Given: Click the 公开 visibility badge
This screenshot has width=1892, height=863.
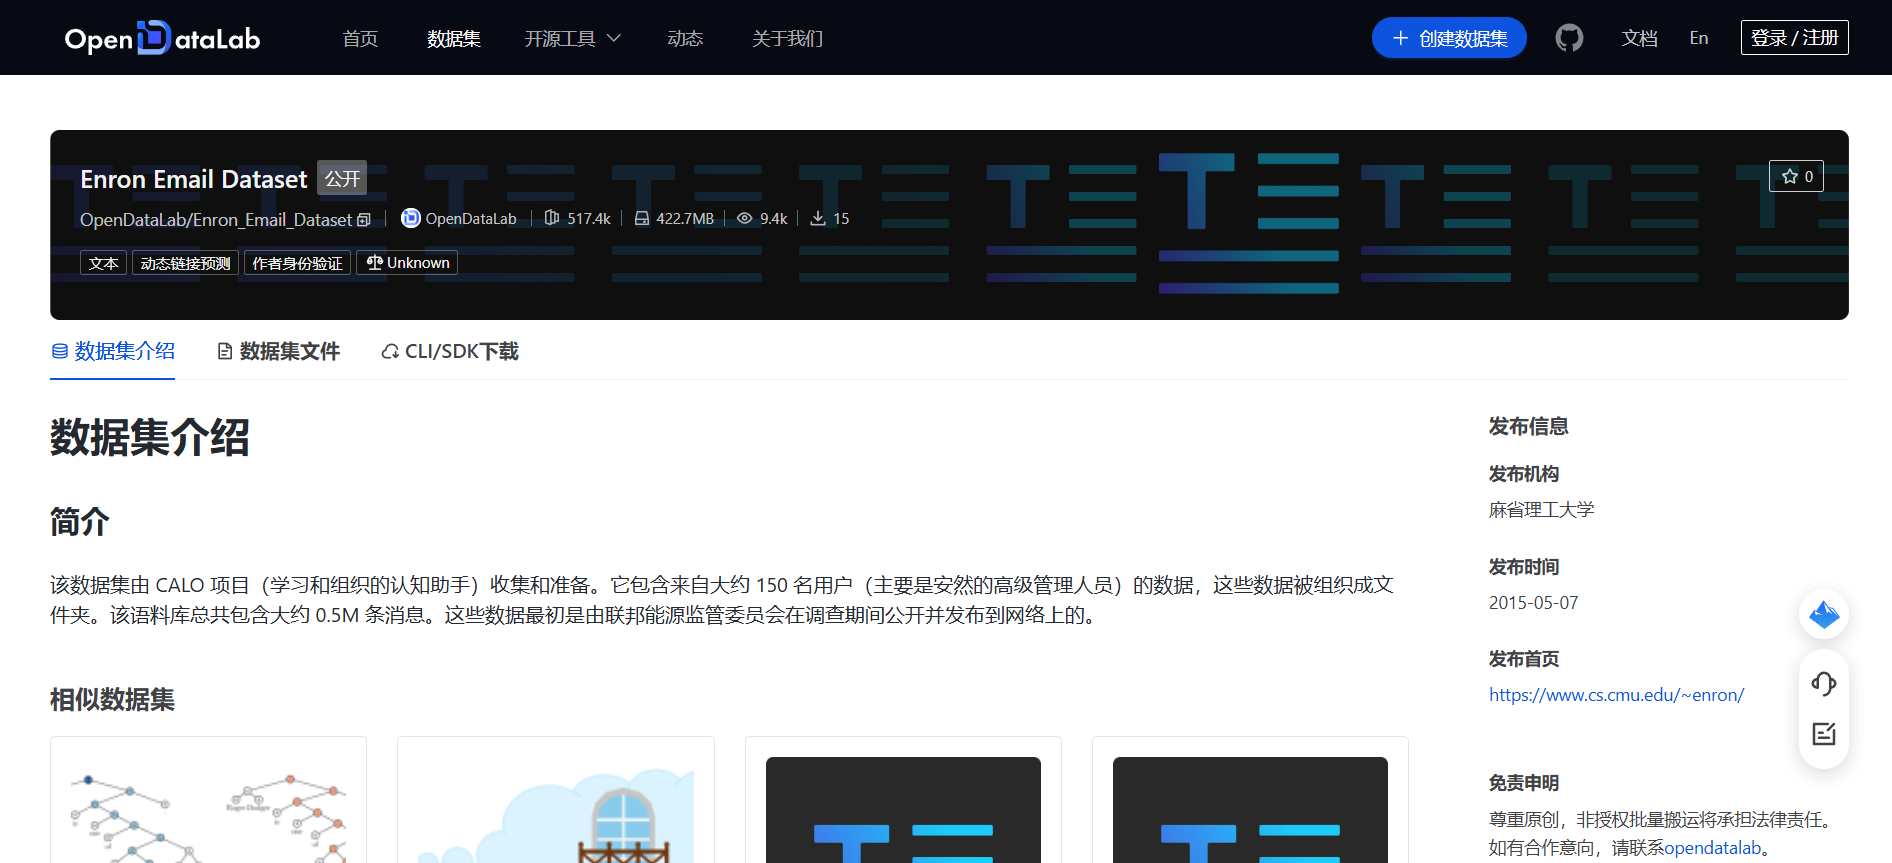Looking at the screenshot, I should coord(342,178).
